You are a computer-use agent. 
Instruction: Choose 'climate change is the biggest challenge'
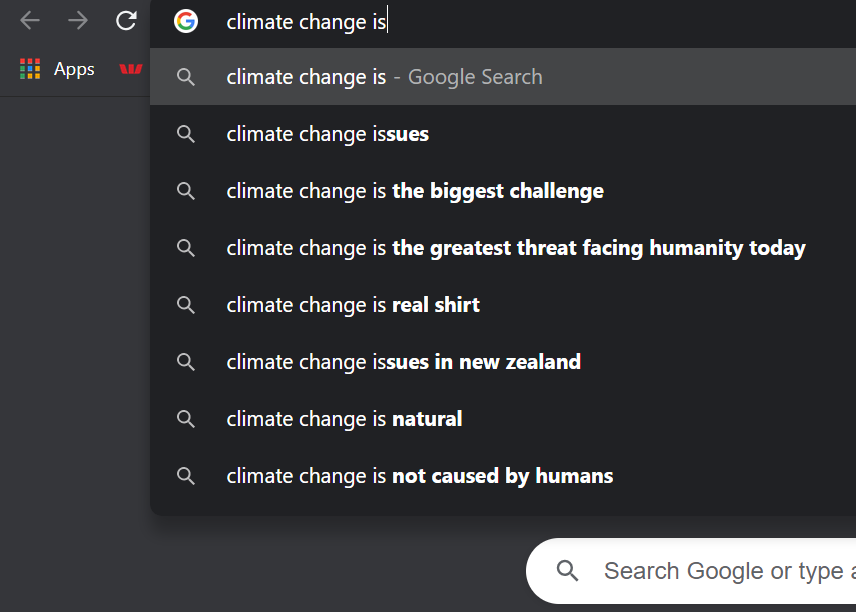click(x=503, y=191)
